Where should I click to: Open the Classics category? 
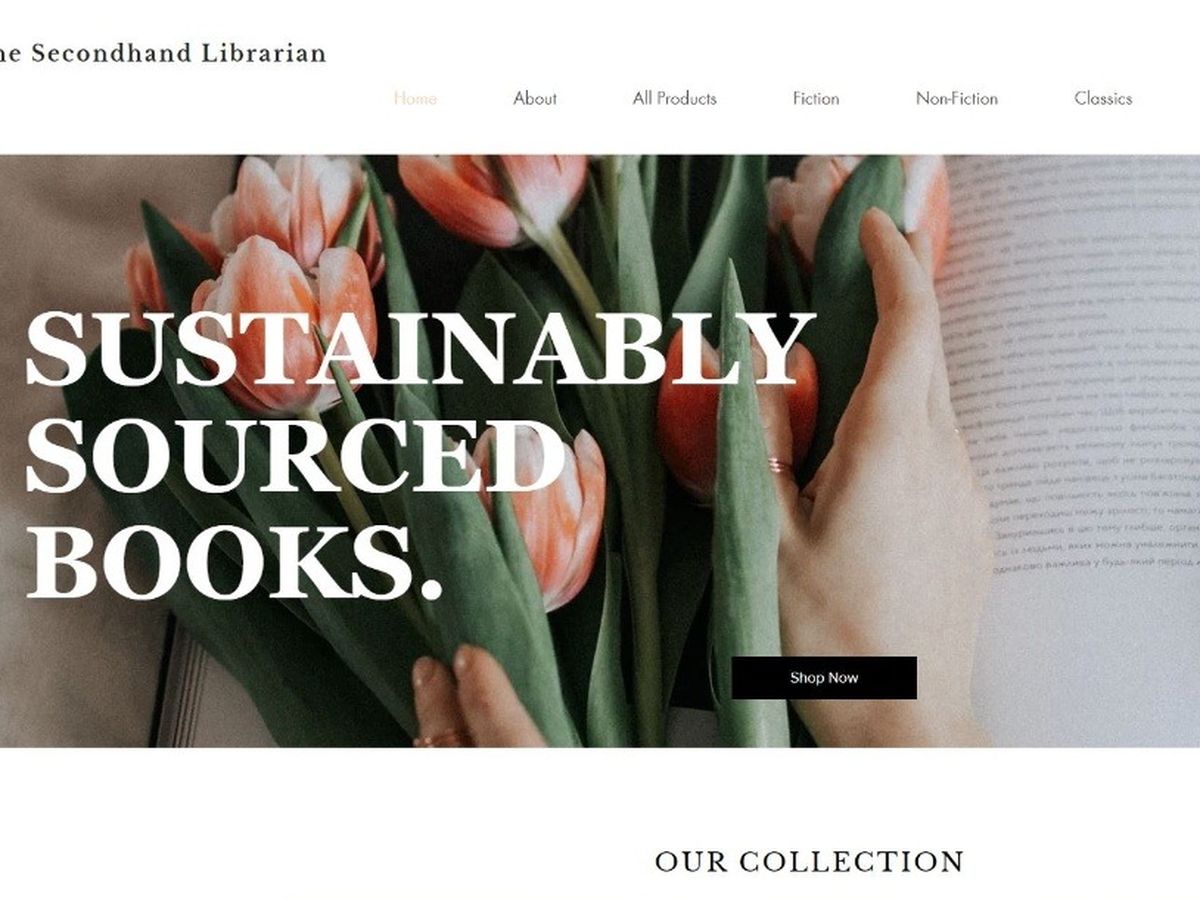pyautogui.click(x=1103, y=98)
